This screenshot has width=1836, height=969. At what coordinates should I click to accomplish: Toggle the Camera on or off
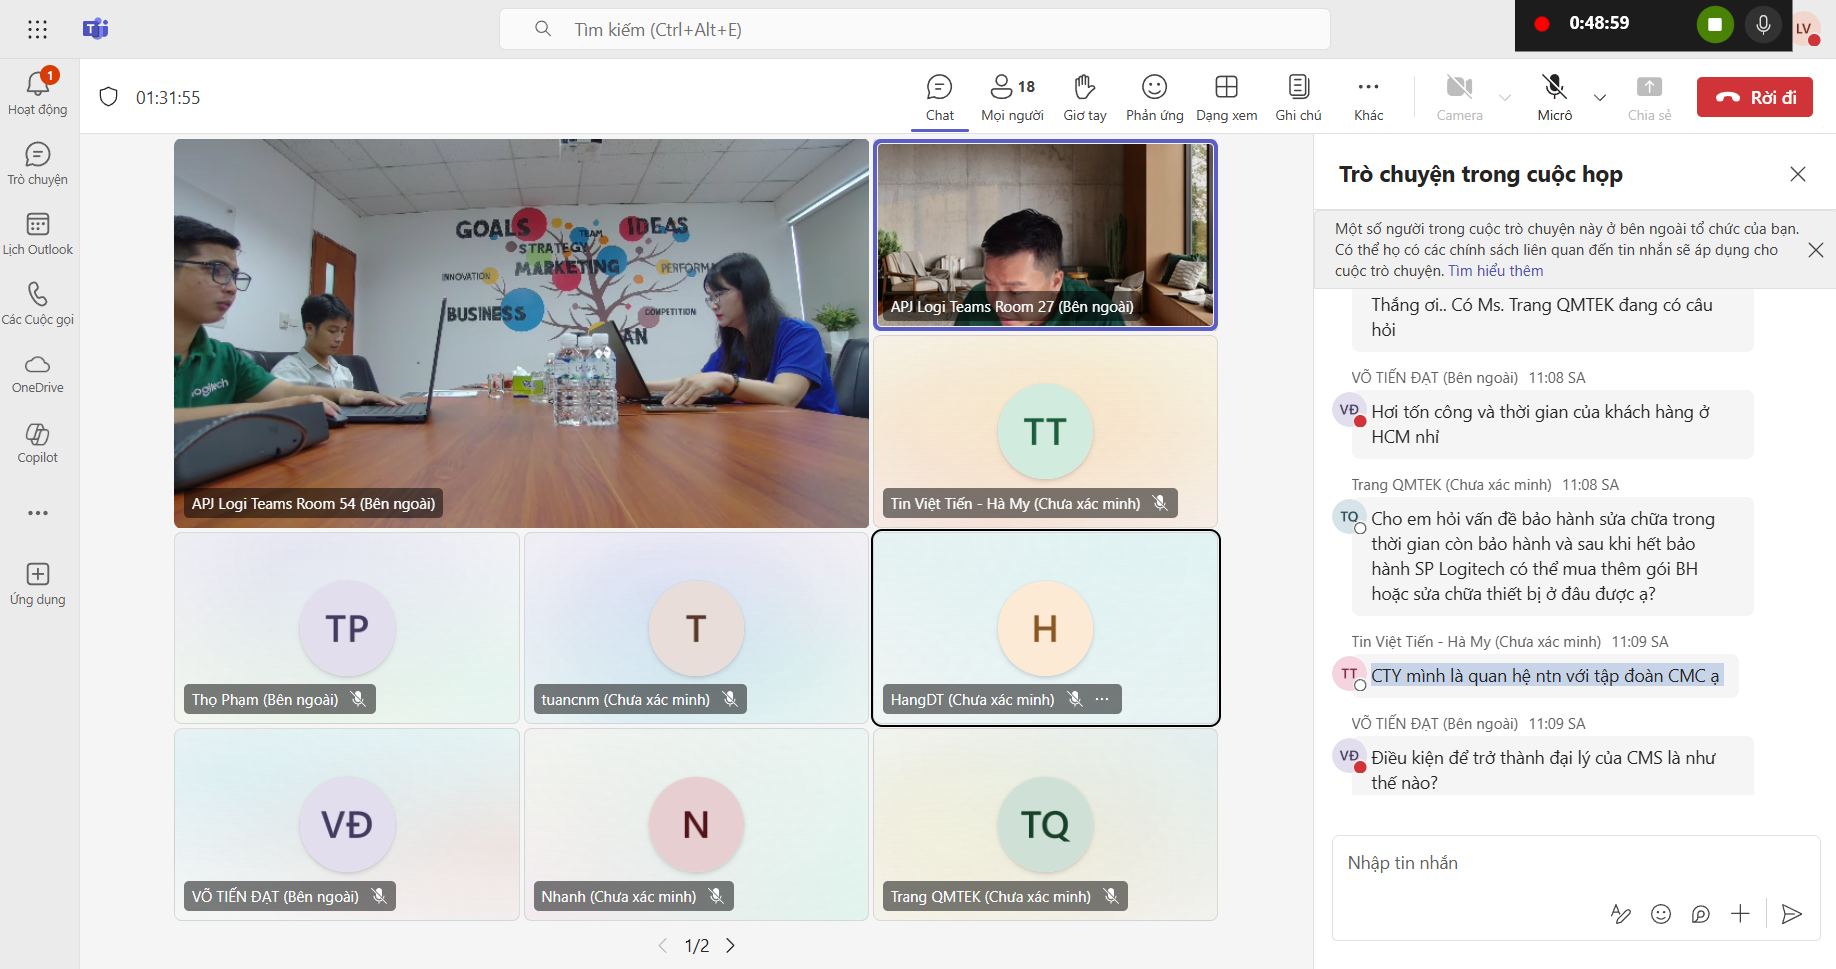pos(1459,97)
